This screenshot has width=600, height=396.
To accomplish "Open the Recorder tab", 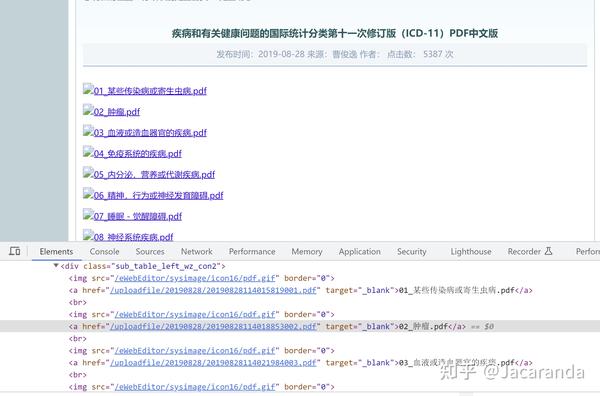I will tap(524, 251).
